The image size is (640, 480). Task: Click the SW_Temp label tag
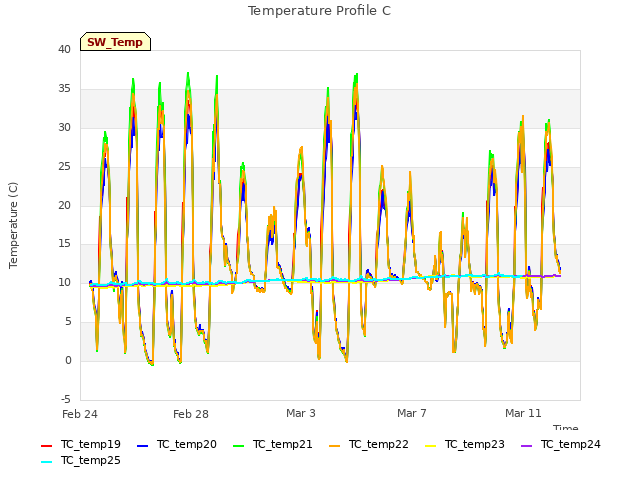(116, 42)
